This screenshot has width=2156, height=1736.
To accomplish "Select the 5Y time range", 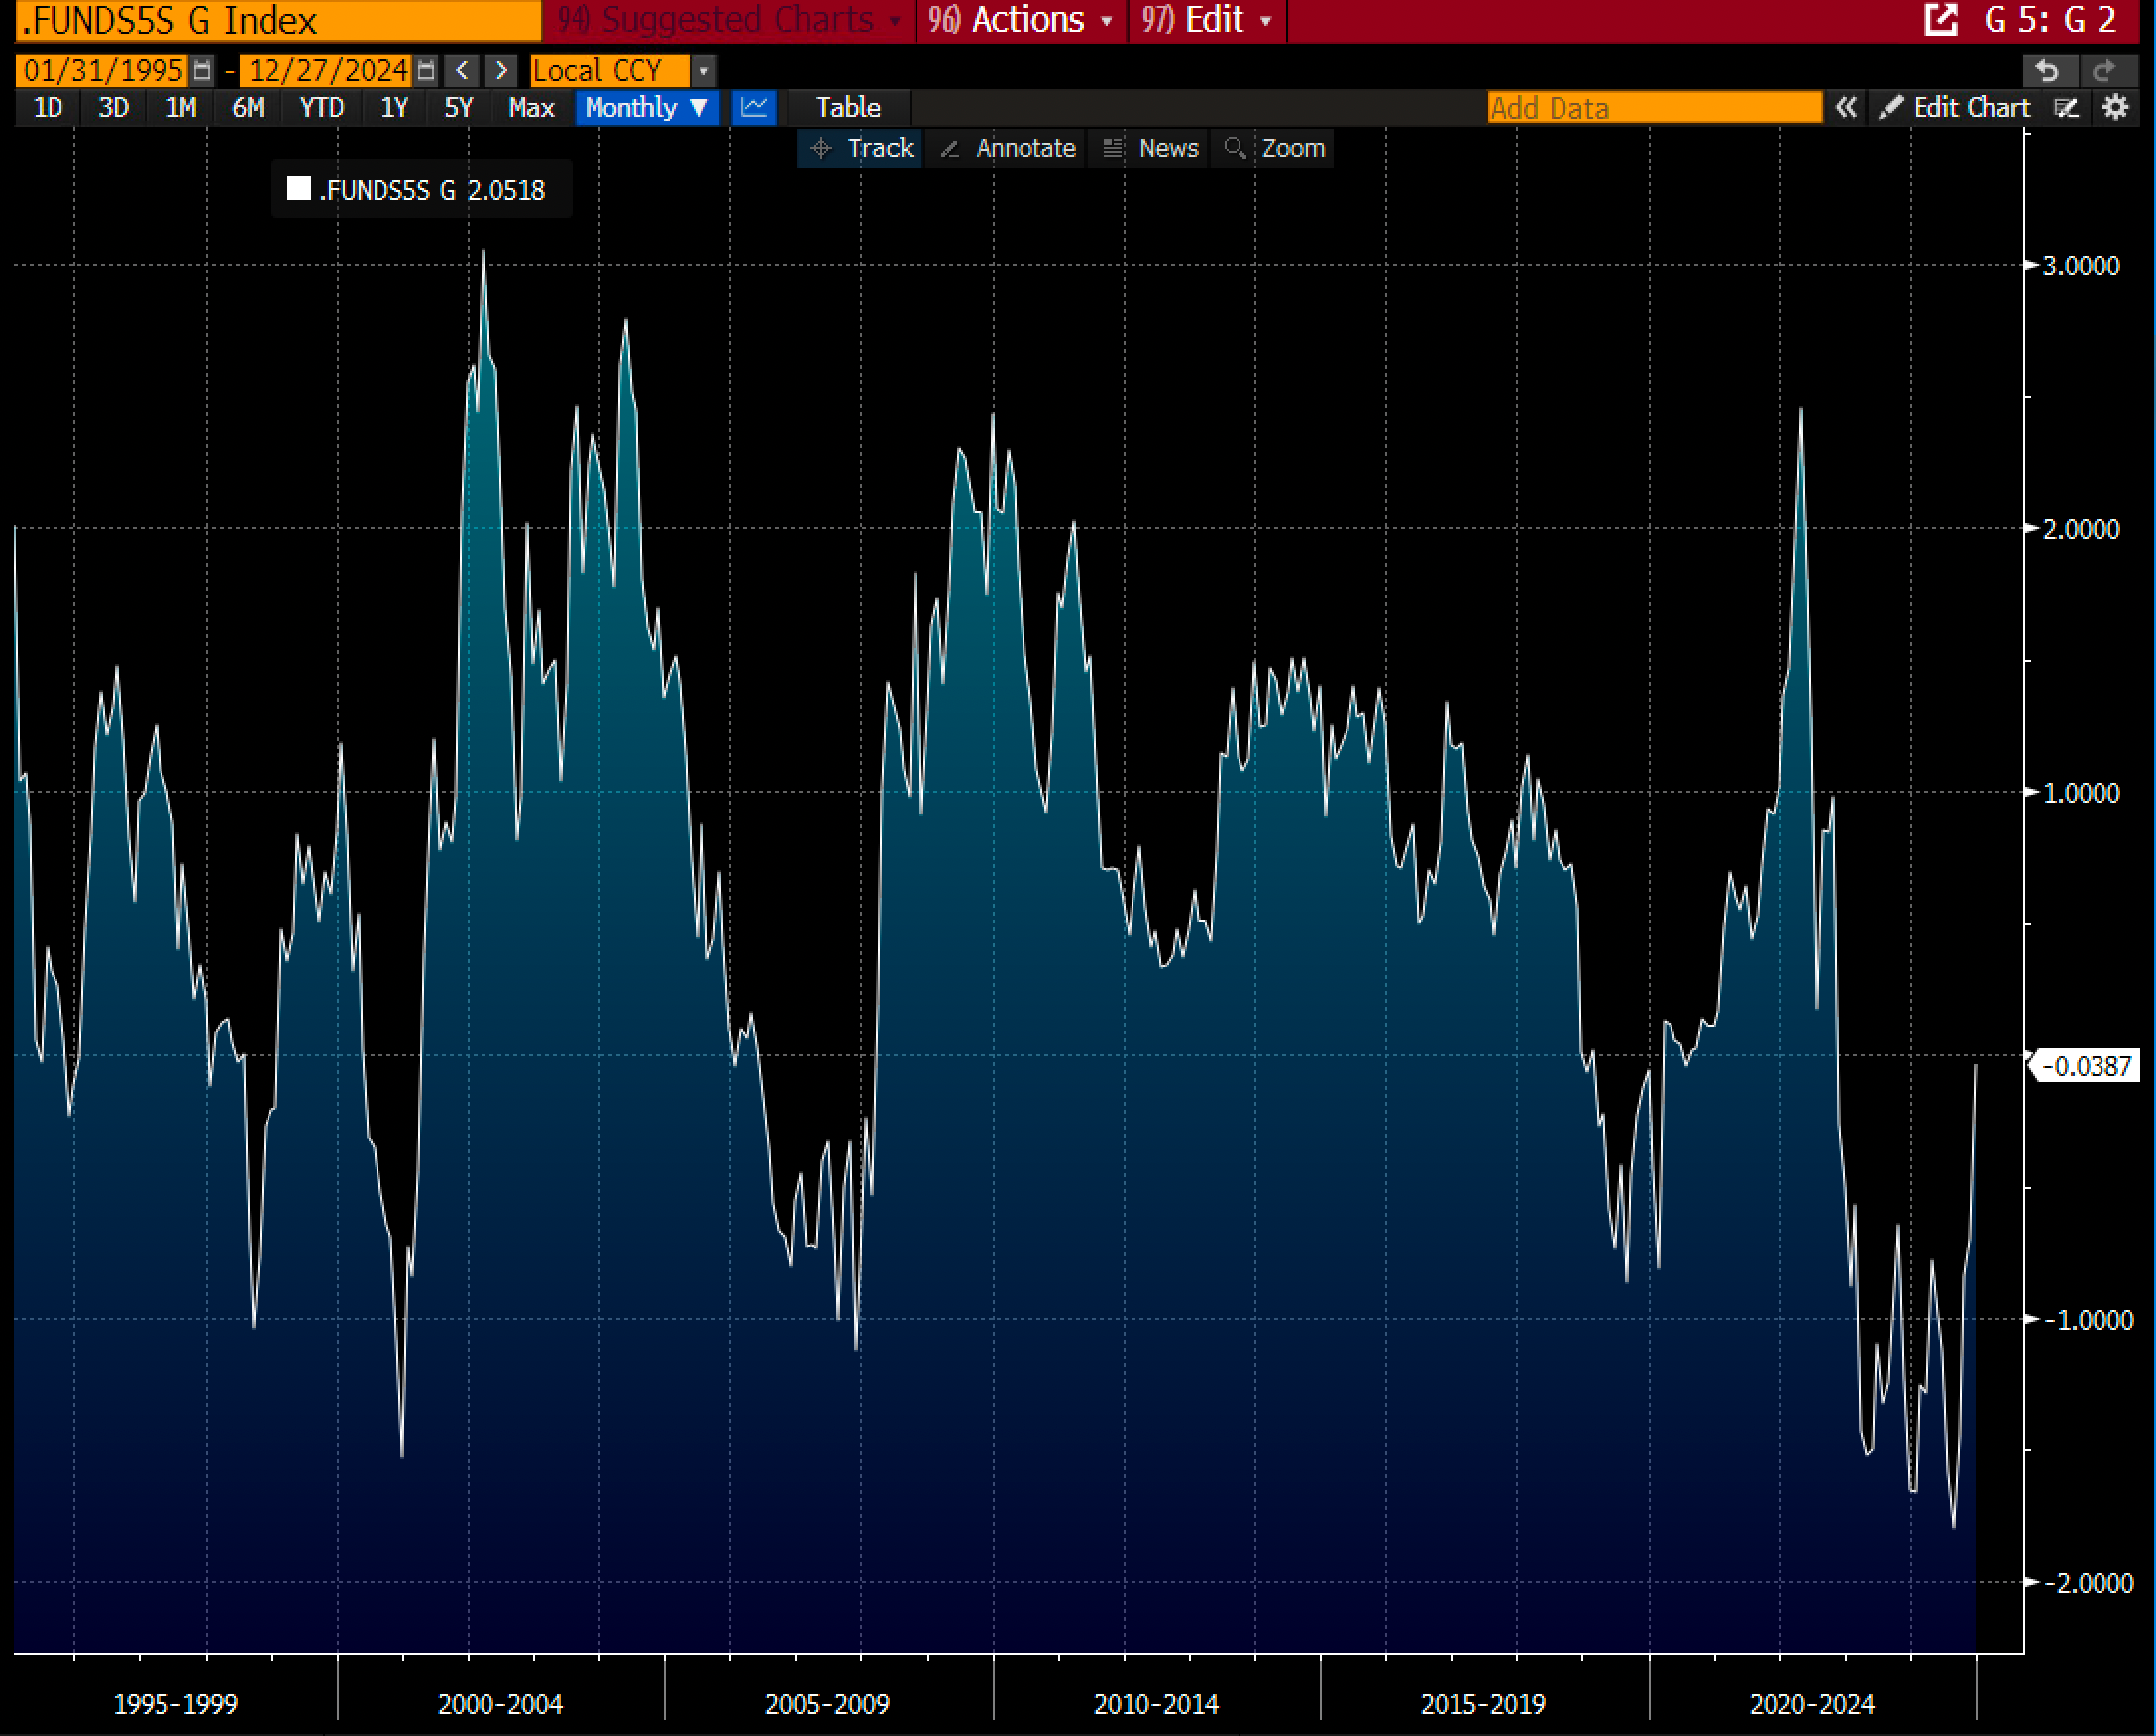I will [458, 107].
